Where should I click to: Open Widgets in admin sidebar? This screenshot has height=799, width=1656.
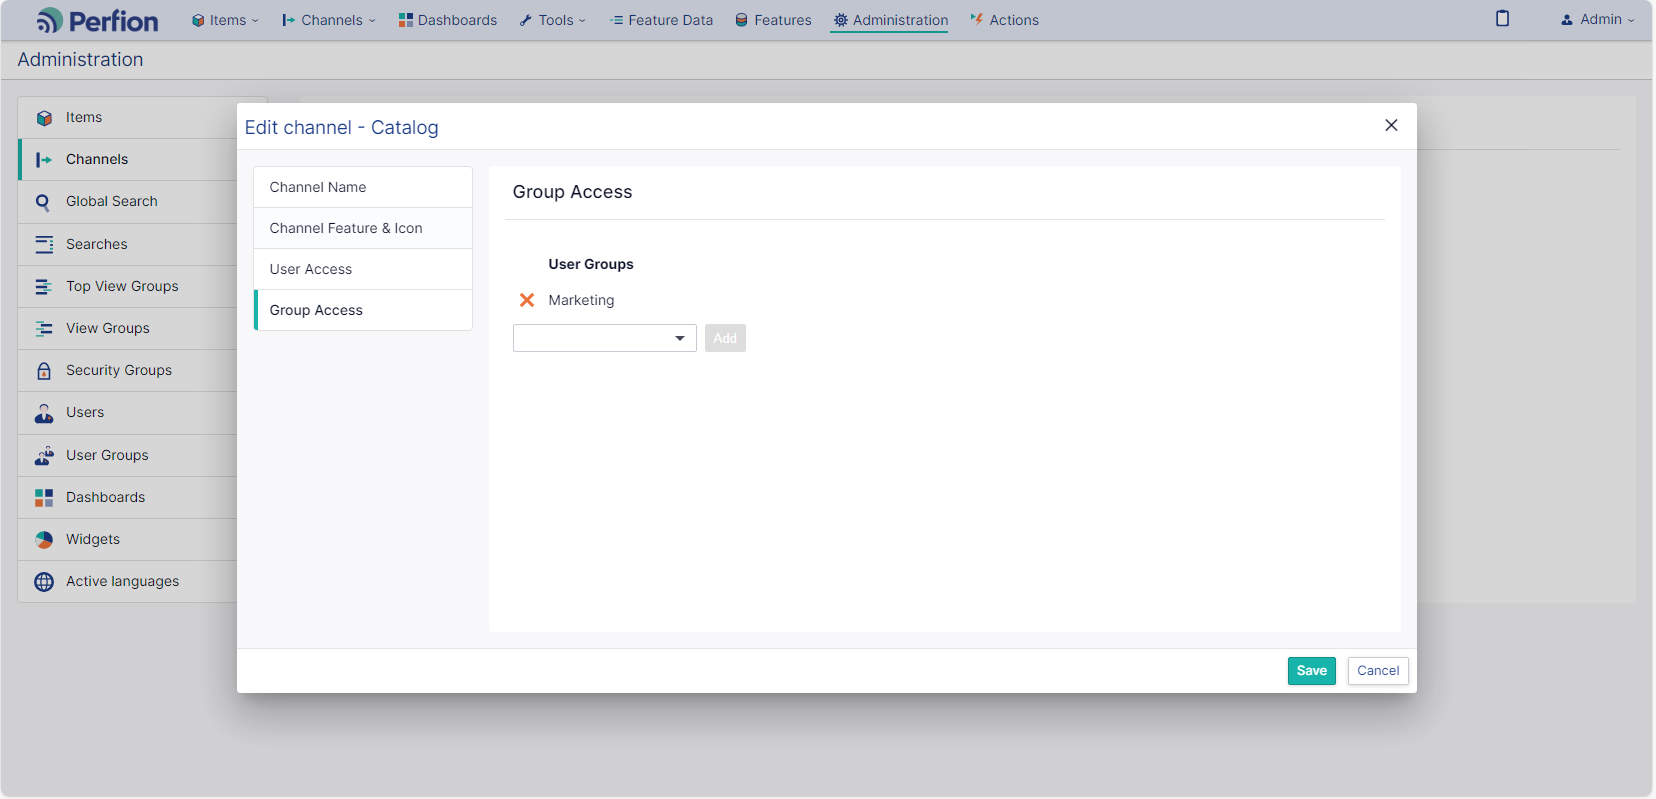(127, 539)
